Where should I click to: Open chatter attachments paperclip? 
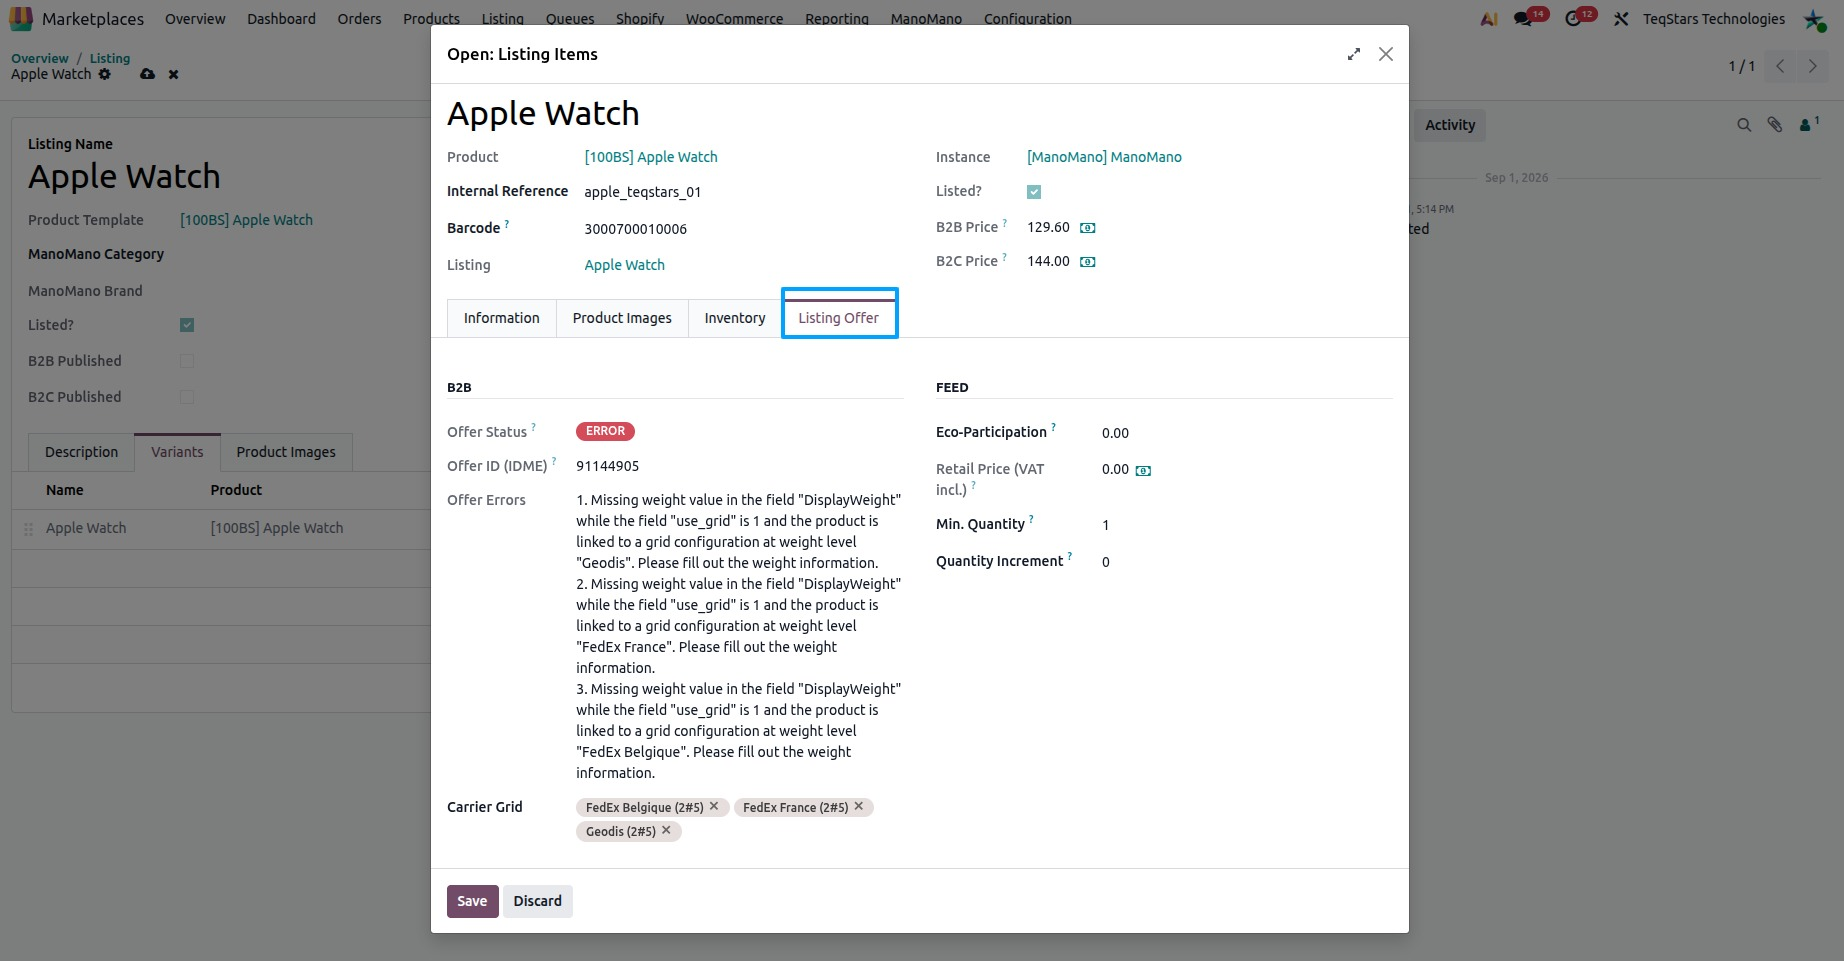coord(1775,125)
